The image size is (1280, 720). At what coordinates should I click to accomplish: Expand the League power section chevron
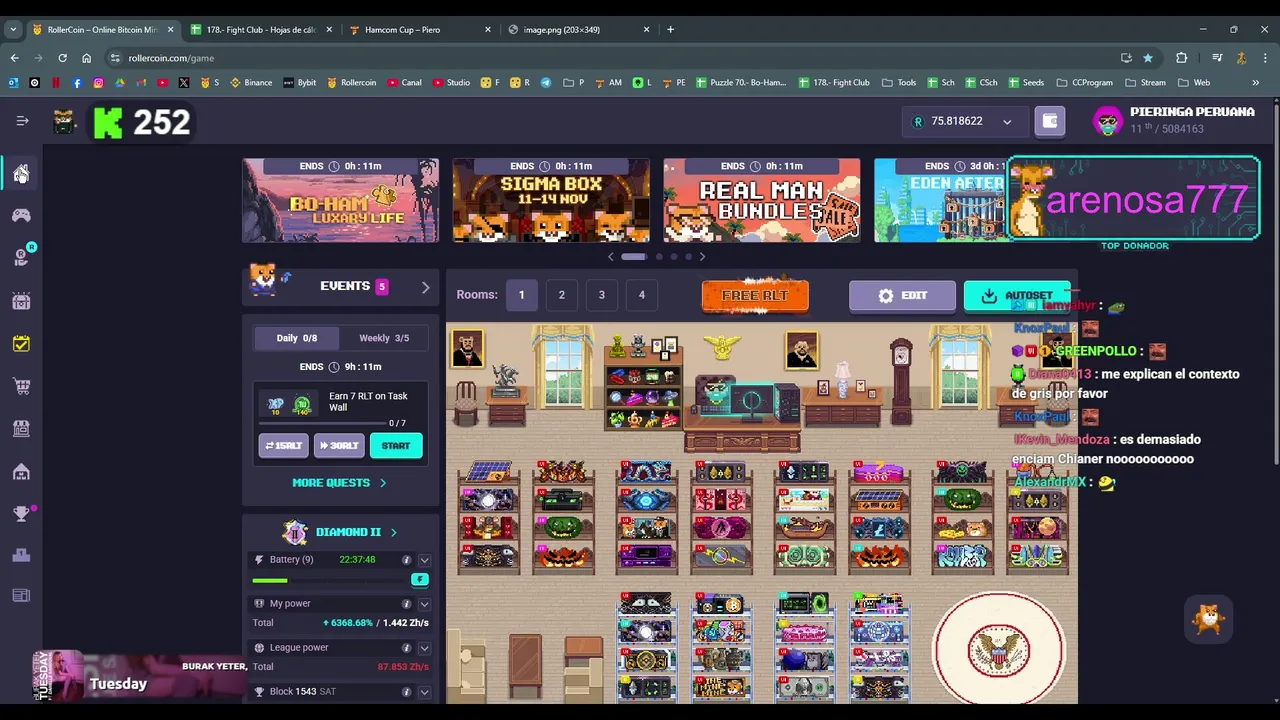click(424, 648)
